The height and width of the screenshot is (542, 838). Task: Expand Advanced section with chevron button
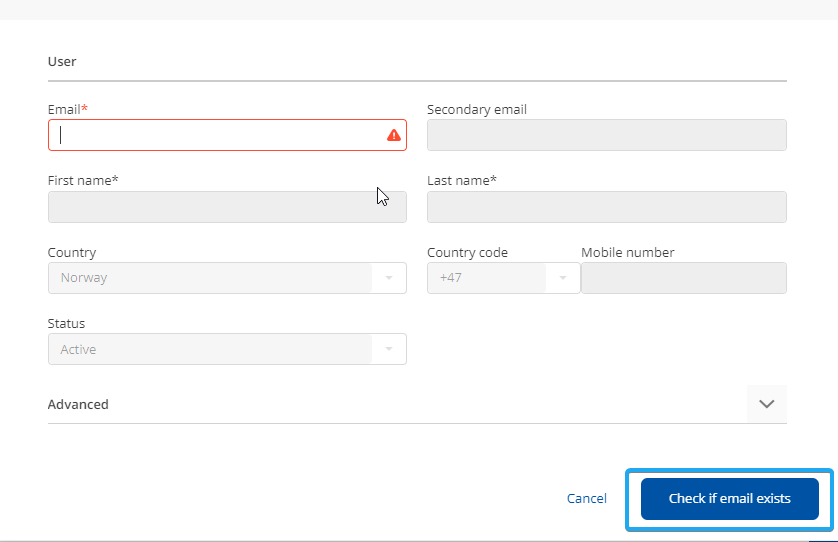tap(766, 404)
